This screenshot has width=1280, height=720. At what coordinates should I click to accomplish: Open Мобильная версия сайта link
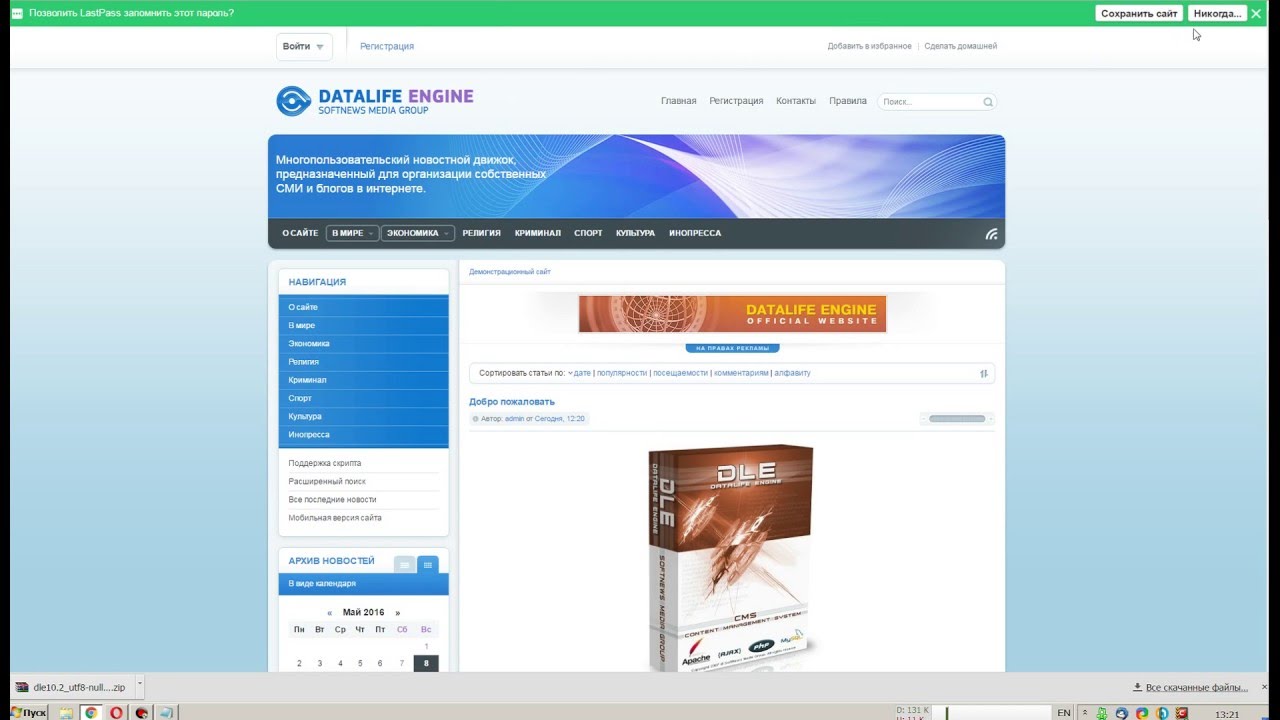tap(335, 517)
